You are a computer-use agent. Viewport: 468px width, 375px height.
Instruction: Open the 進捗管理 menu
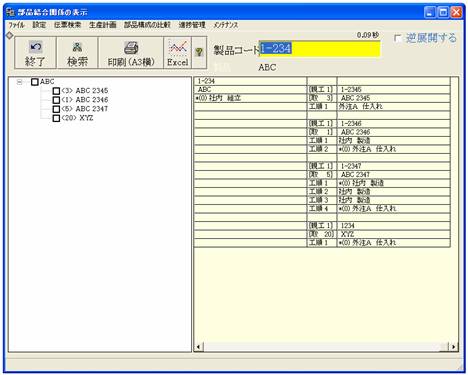(192, 25)
